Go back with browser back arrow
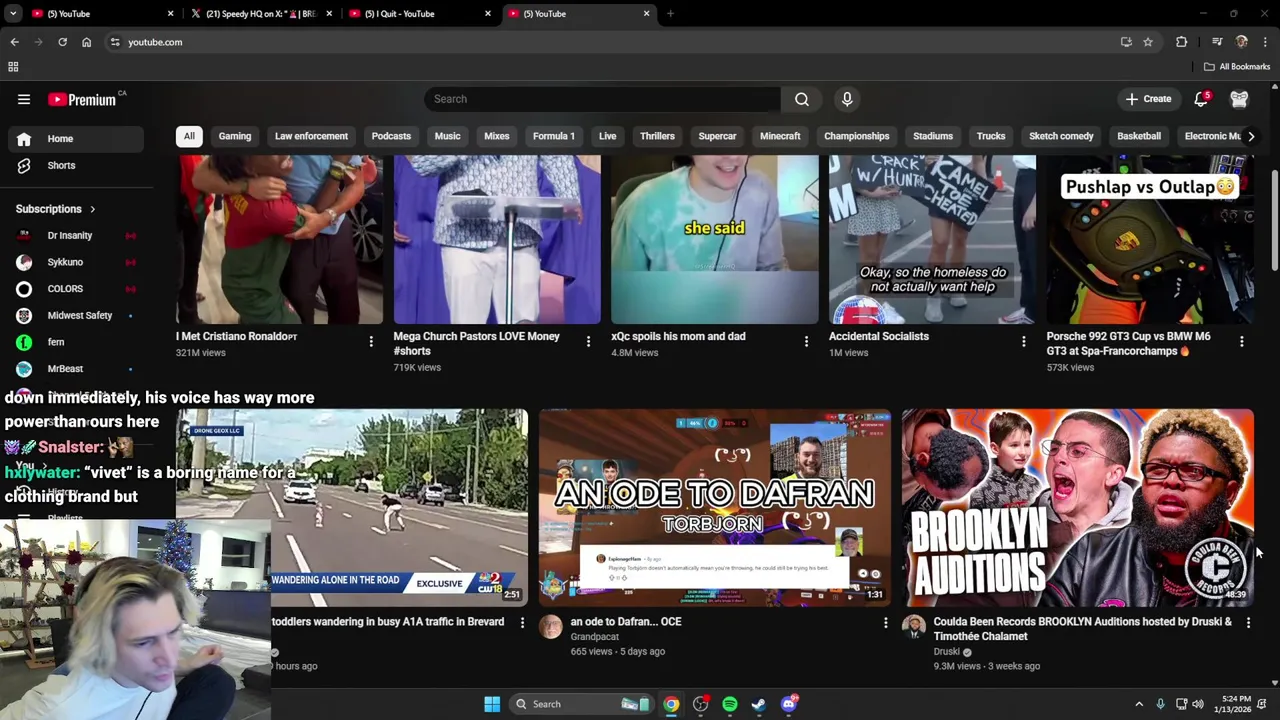Viewport: 1280px width, 720px height. 14,42
